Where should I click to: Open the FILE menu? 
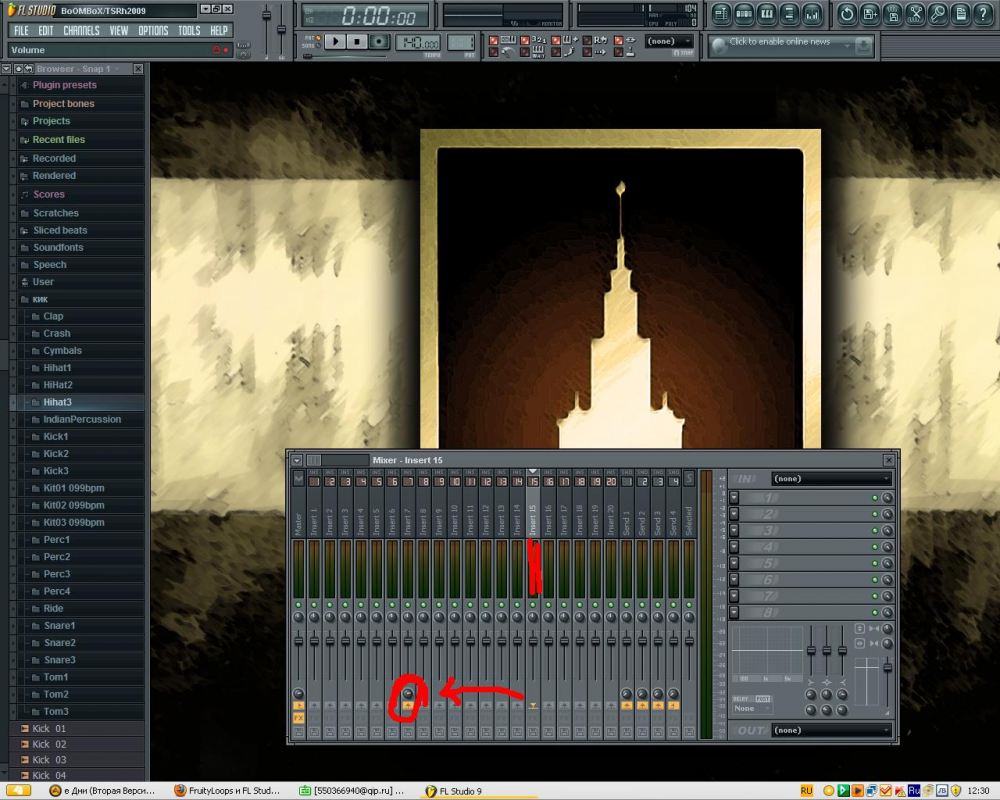pyautogui.click(x=21, y=31)
